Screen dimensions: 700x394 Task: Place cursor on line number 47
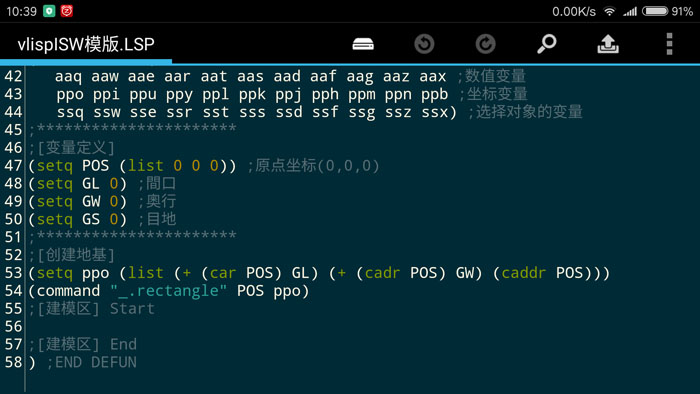13,166
